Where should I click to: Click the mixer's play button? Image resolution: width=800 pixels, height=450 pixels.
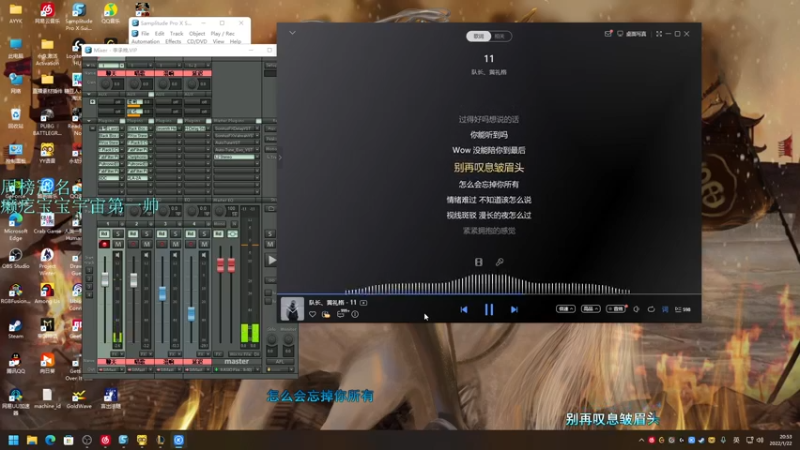[271, 260]
